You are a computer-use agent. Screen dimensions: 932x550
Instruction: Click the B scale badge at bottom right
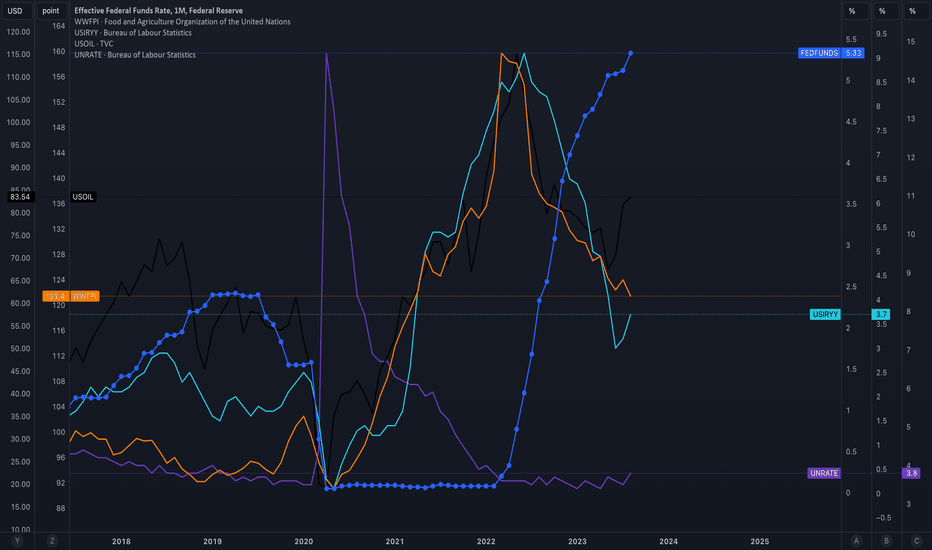886,540
